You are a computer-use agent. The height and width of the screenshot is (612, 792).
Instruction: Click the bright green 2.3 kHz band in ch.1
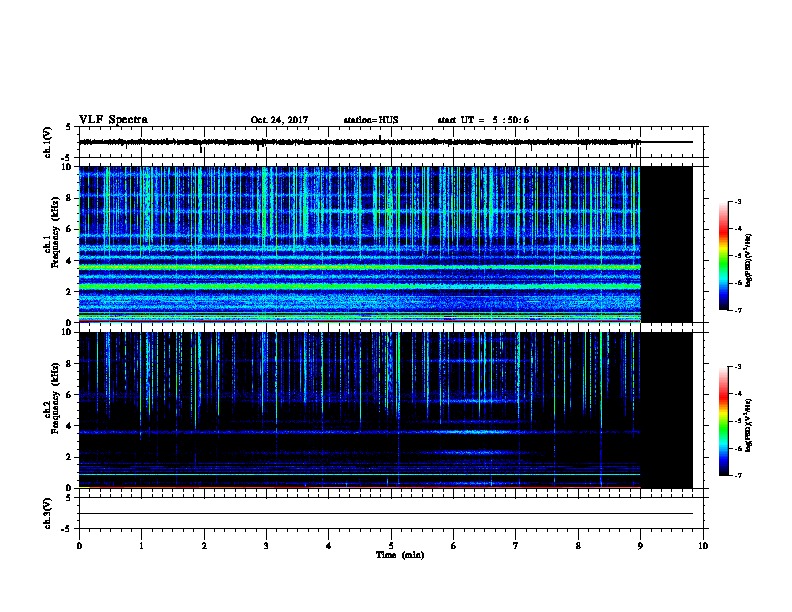coord(360,286)
